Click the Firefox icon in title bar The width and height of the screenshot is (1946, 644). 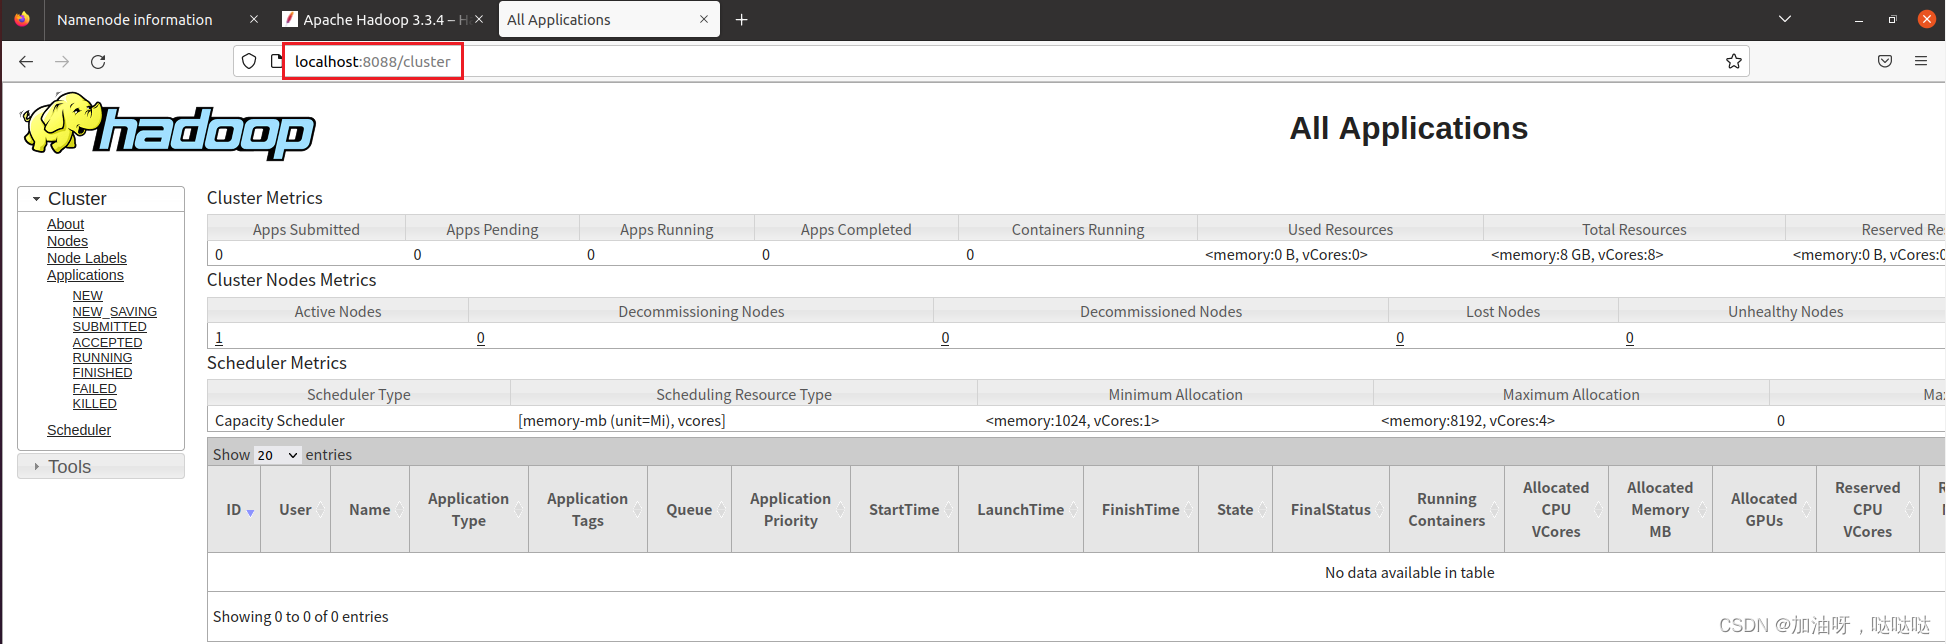tap(22, 19)
